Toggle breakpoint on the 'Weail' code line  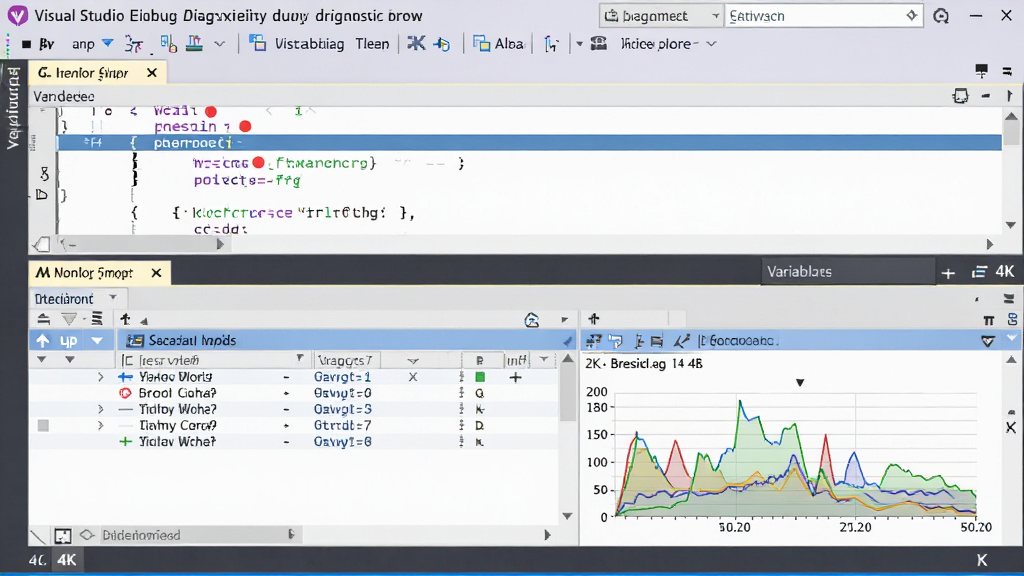(211, 112)
